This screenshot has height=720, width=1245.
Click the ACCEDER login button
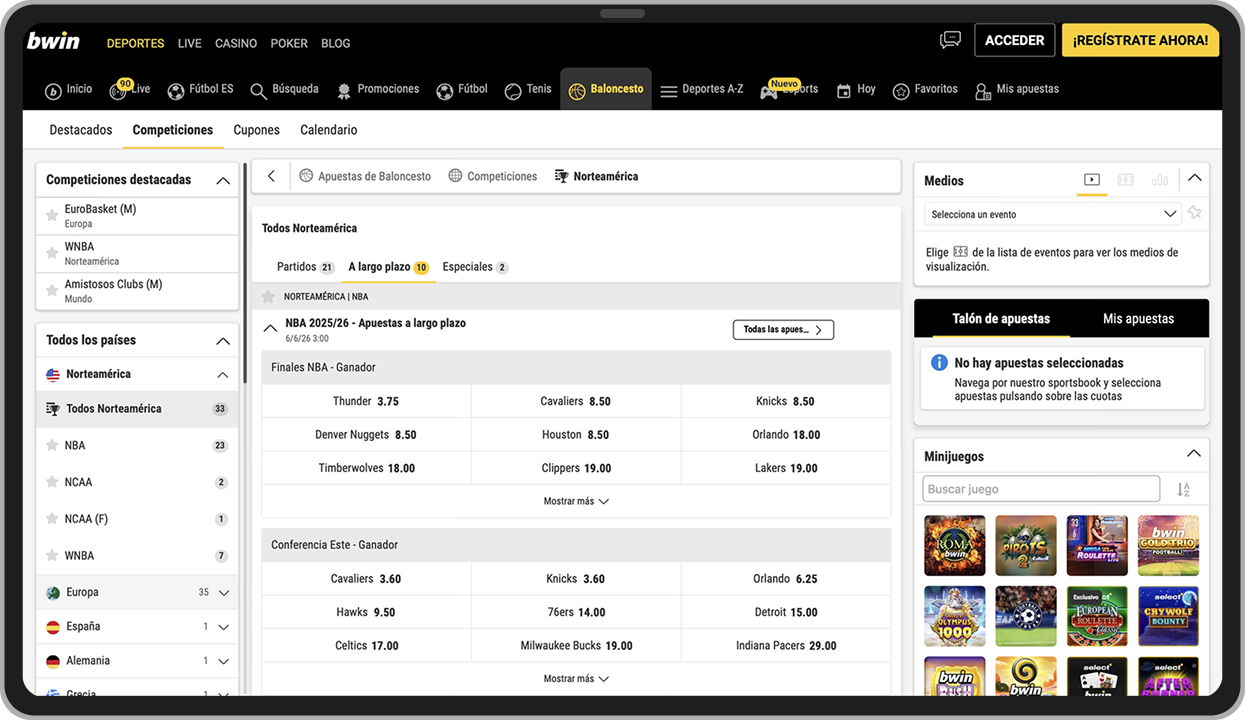(x=1014, y=40)
